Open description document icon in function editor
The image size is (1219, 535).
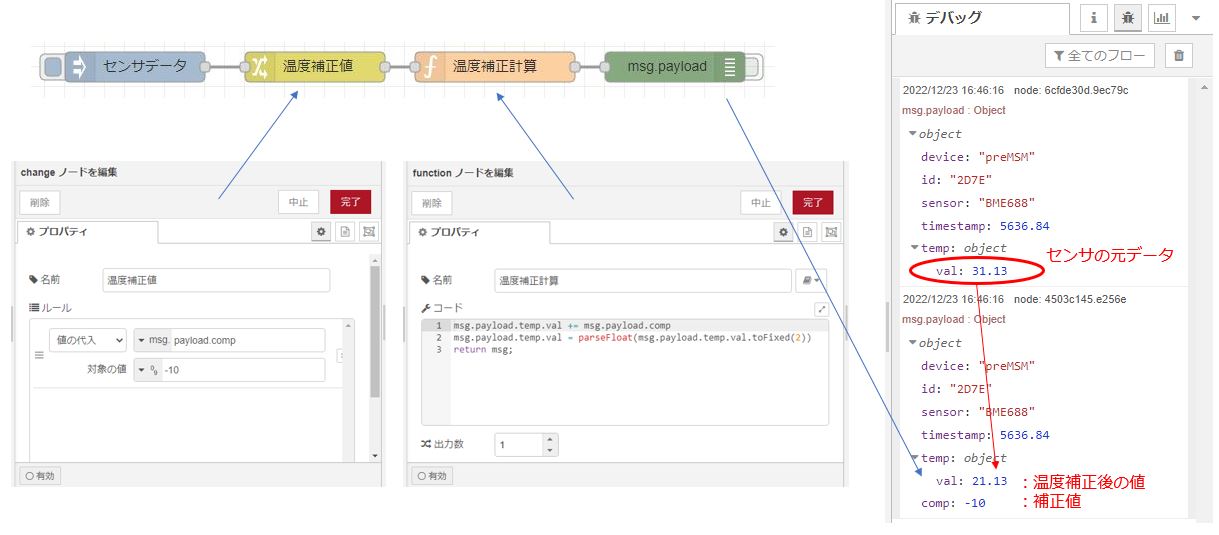(x=806, y=232)
